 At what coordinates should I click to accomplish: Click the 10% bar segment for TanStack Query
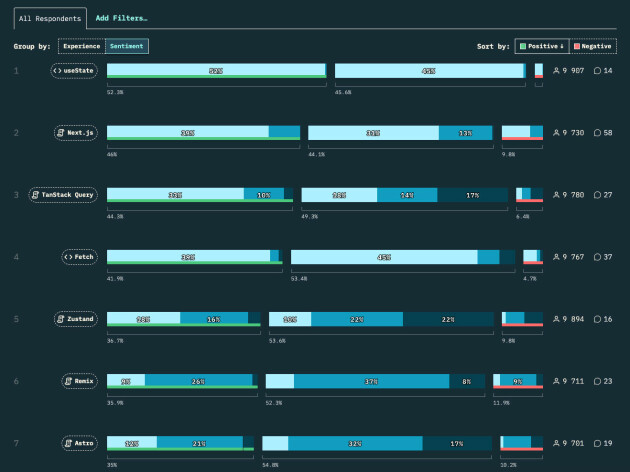pyautogui.click(x=264, y=195)
